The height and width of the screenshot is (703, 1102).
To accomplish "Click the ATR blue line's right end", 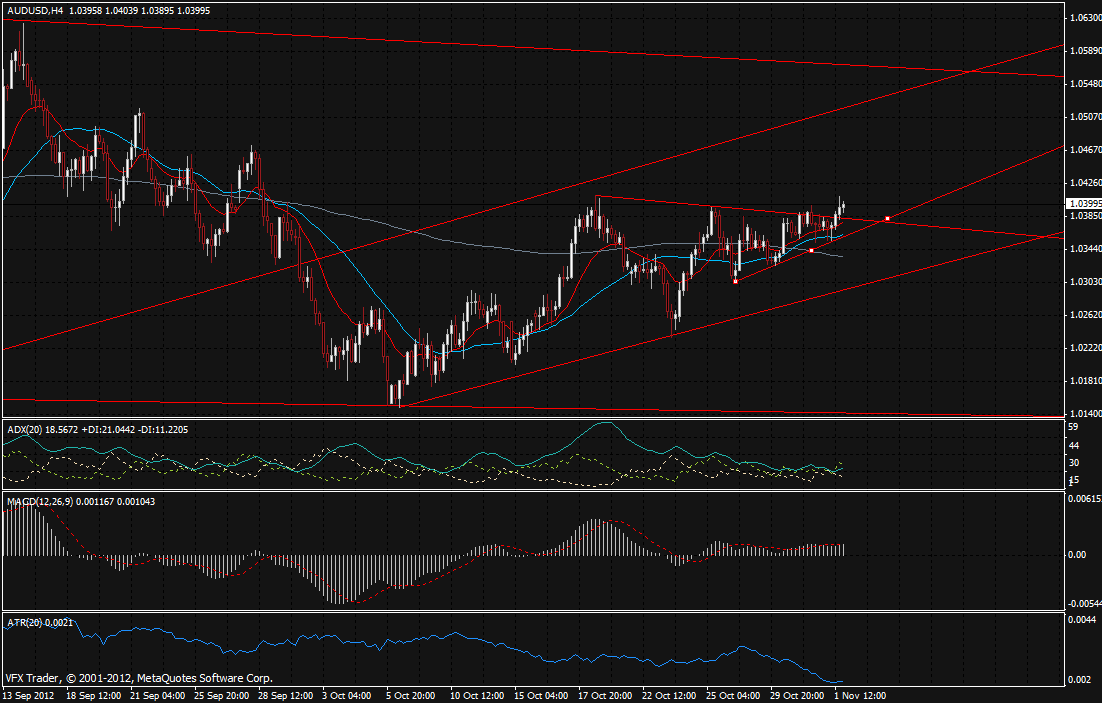I will [843, 681].
